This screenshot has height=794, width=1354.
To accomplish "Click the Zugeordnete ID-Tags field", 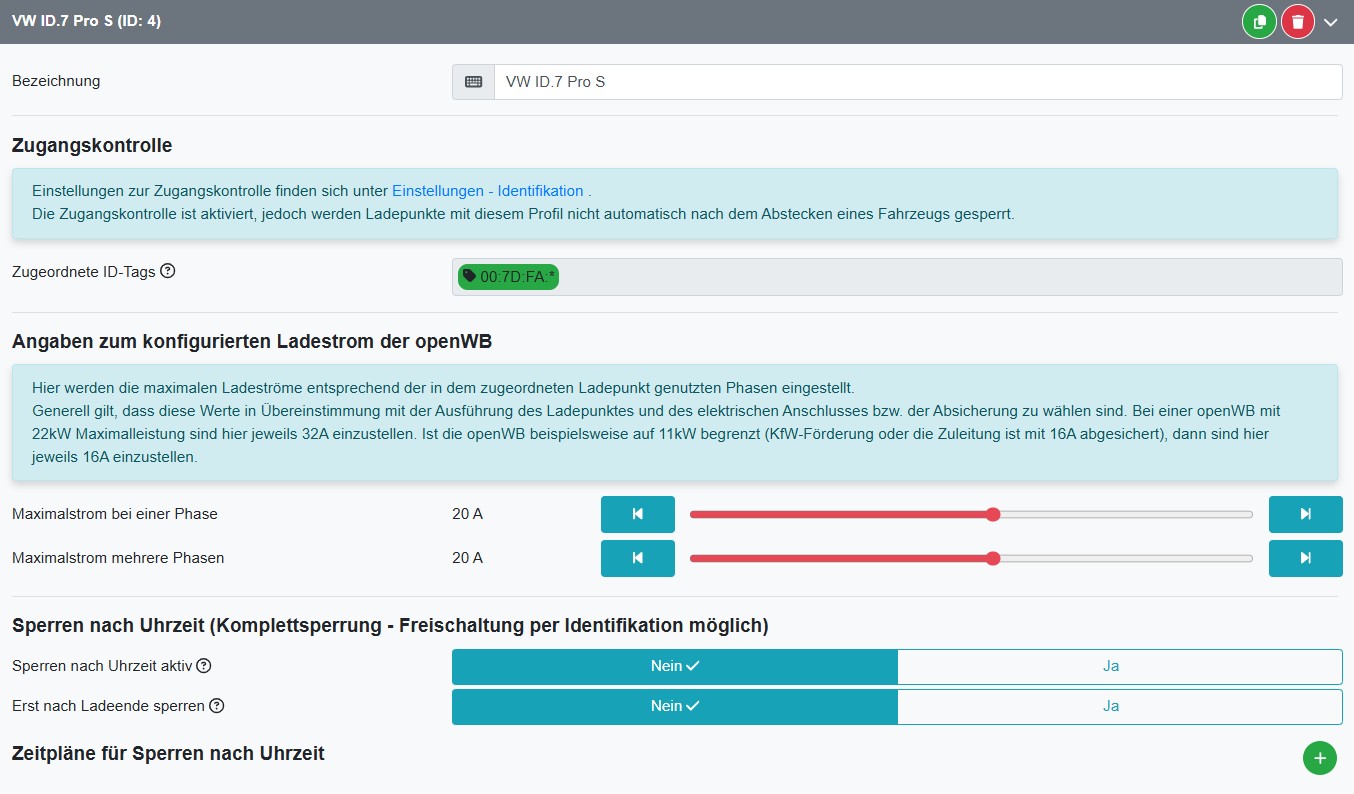I will pyautogui.click(x=948, y=277).
